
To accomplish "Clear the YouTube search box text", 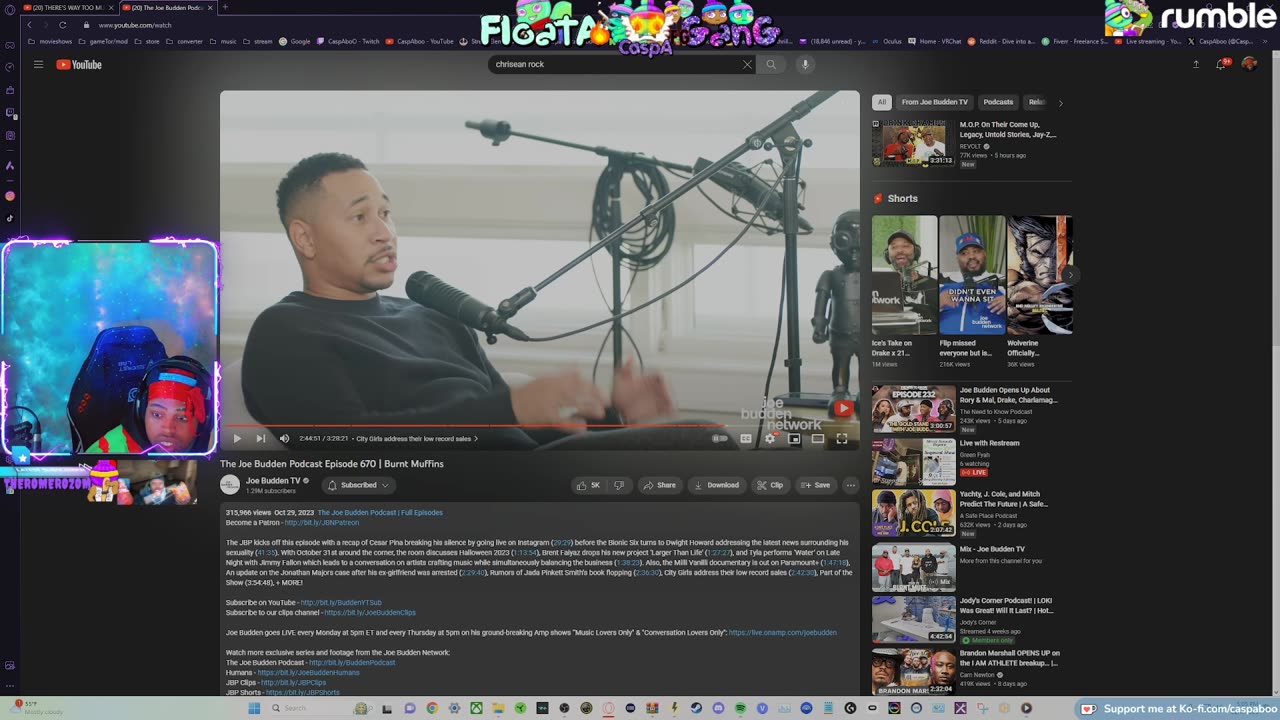I will tap(746, 64).
